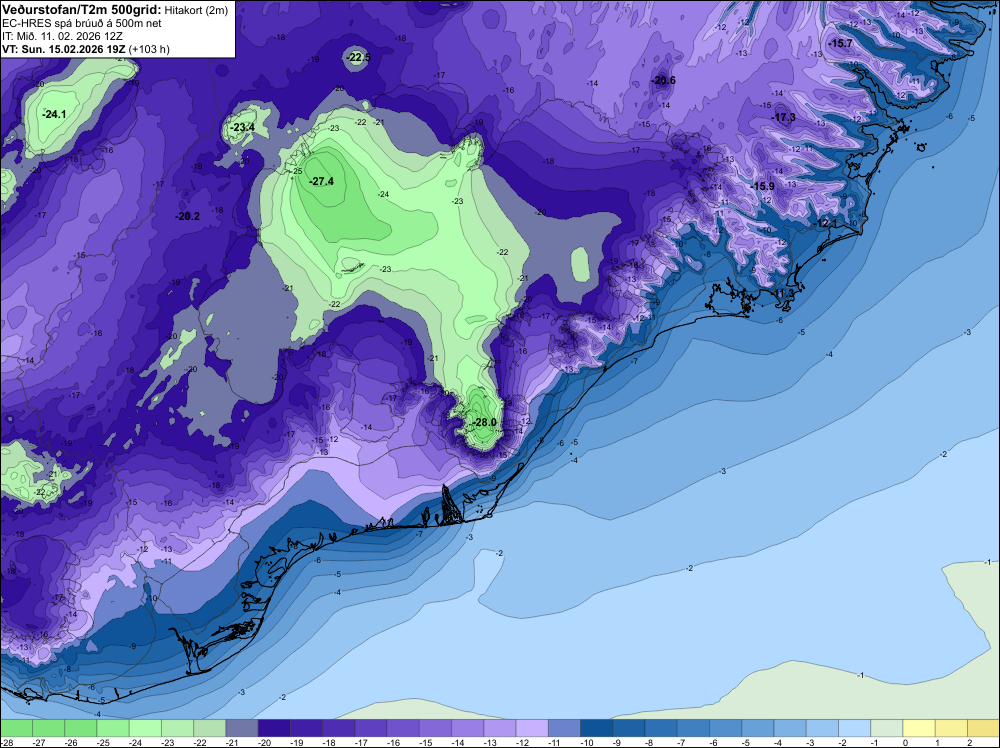The width and height of the screenshot is (1000, 748).
Task: Click the 1 number in the legend scale
Action: (937, 743)
